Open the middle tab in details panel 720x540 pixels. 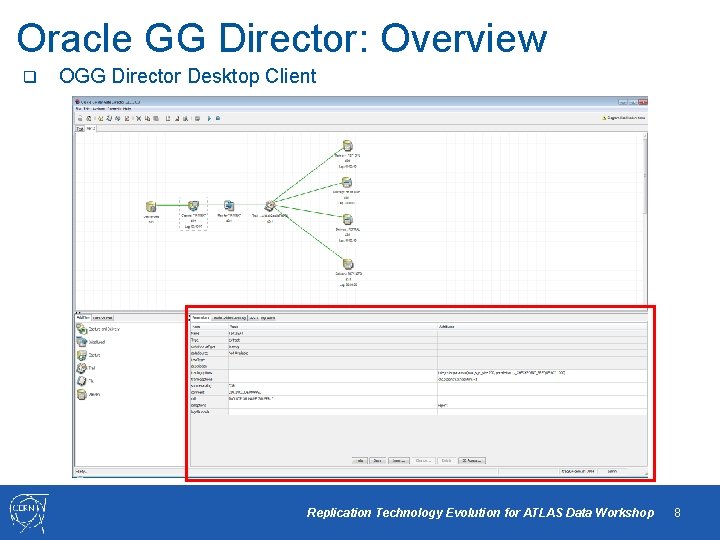[x=230, y=317]
